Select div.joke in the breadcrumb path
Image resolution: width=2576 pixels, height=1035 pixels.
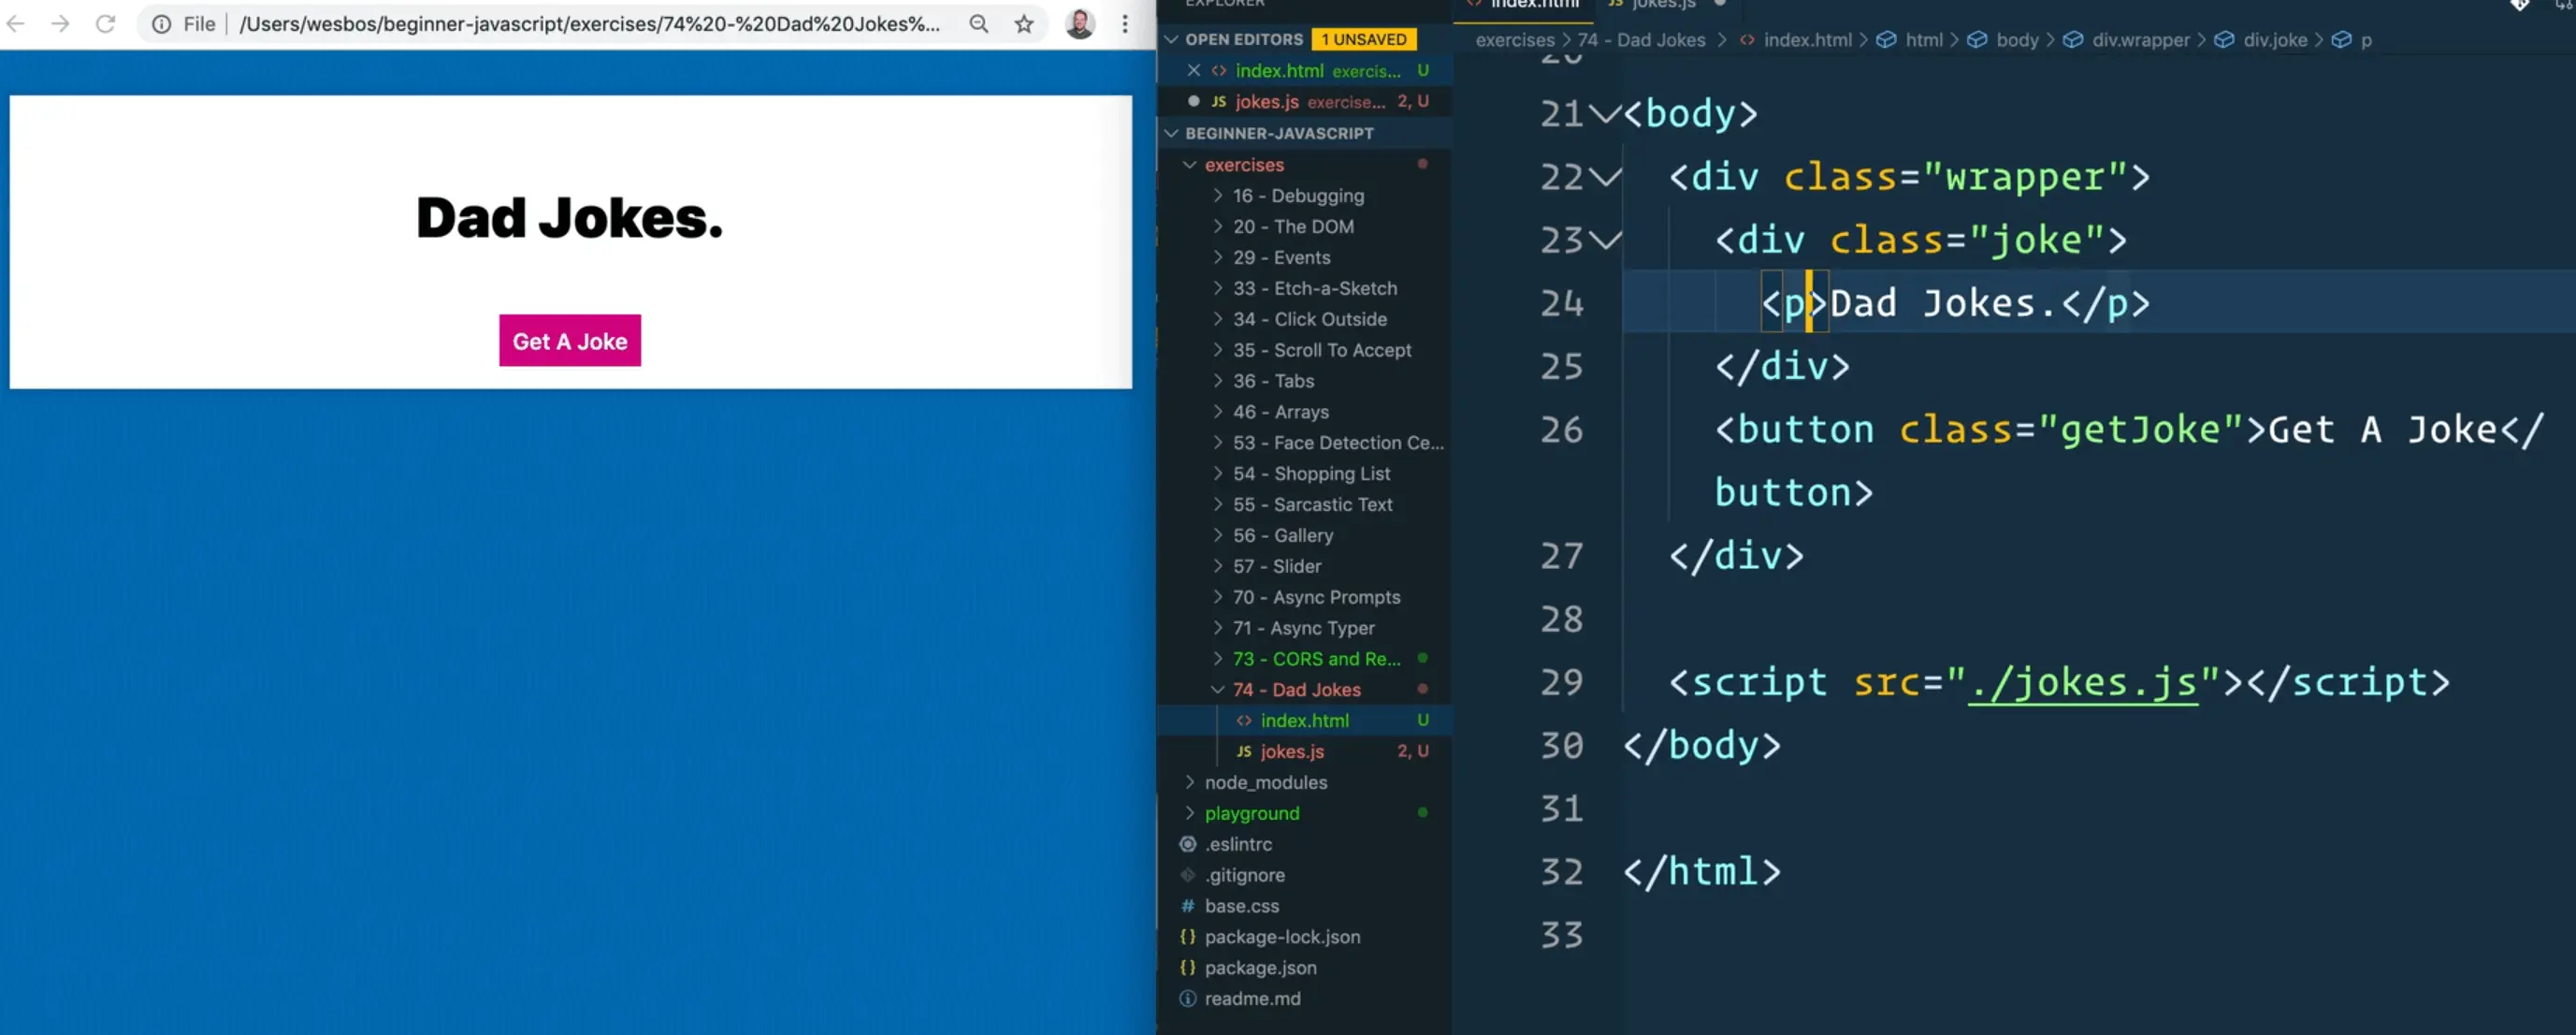2274,40
